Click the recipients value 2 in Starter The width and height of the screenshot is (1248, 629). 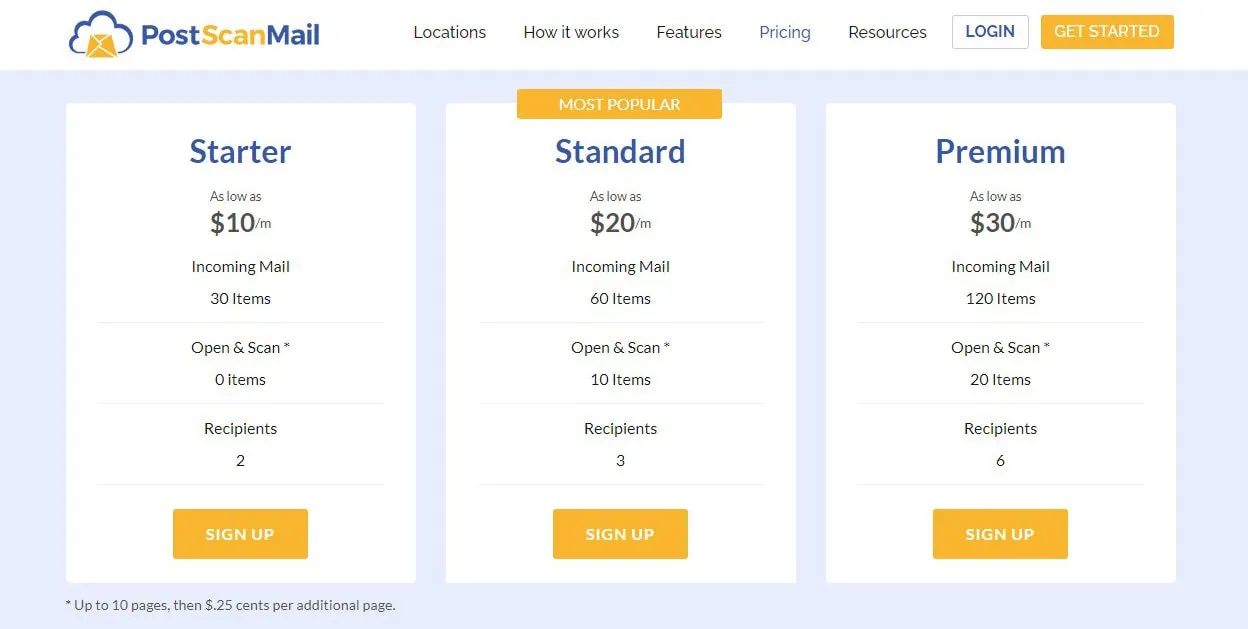[x=240, y=461]
